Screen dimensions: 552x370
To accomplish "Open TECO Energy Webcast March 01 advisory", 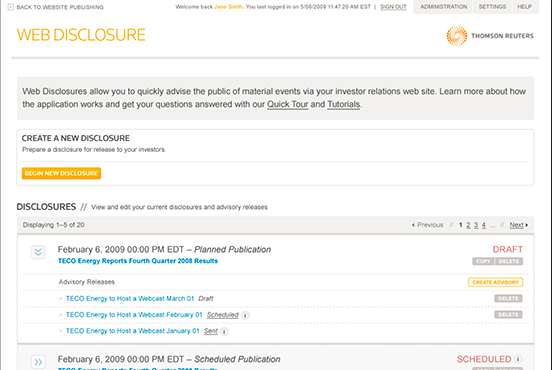I will coord(130,299).
